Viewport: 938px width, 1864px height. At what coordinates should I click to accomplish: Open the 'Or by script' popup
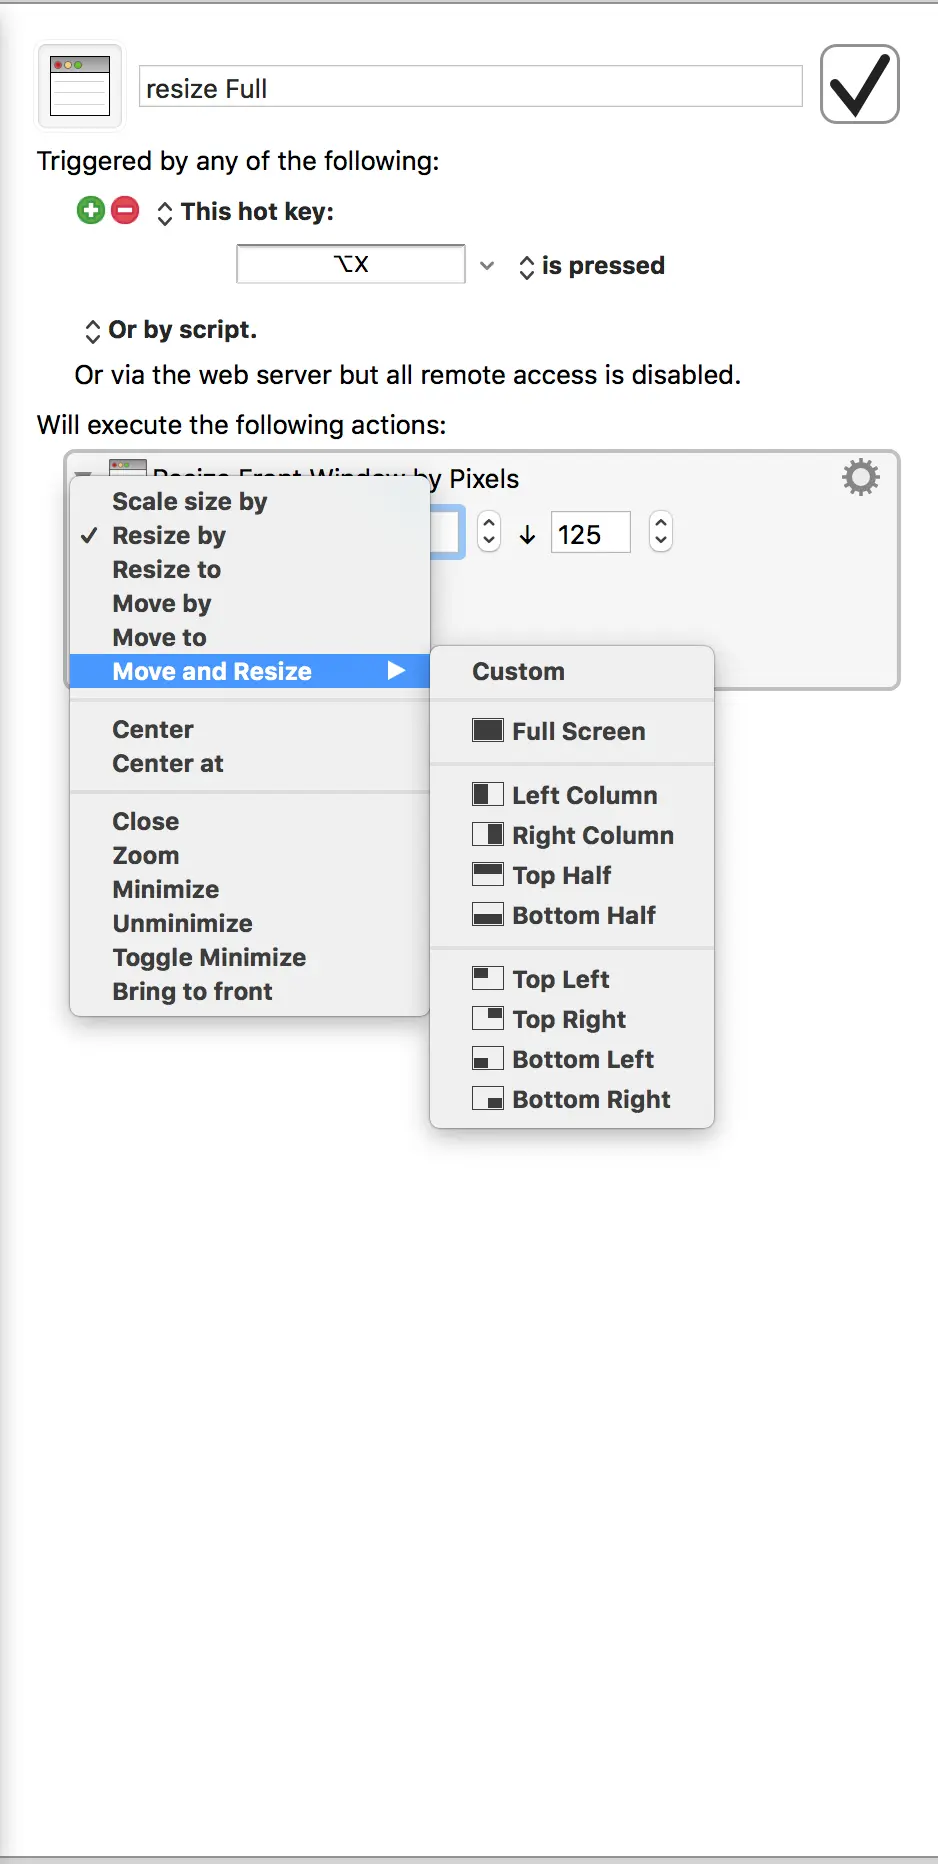(x=93, y=331)
